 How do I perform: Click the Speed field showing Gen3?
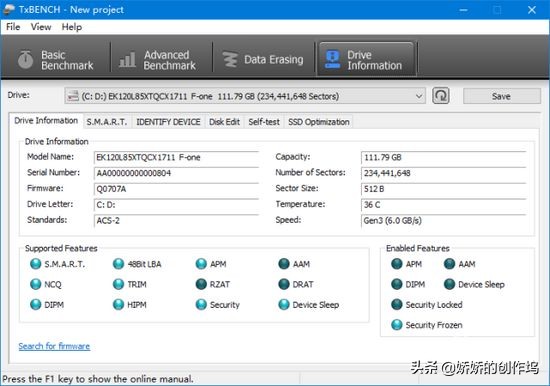pos(444,220)
